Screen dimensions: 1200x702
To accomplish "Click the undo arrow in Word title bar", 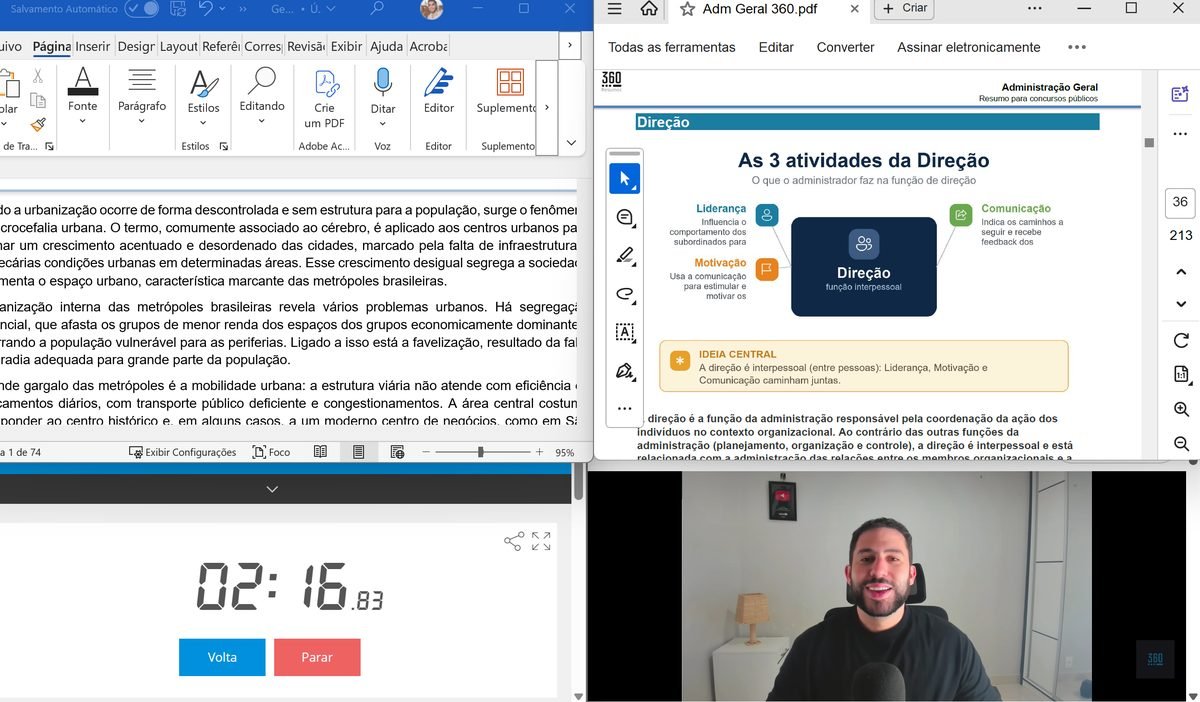I will tap(206, 9).
